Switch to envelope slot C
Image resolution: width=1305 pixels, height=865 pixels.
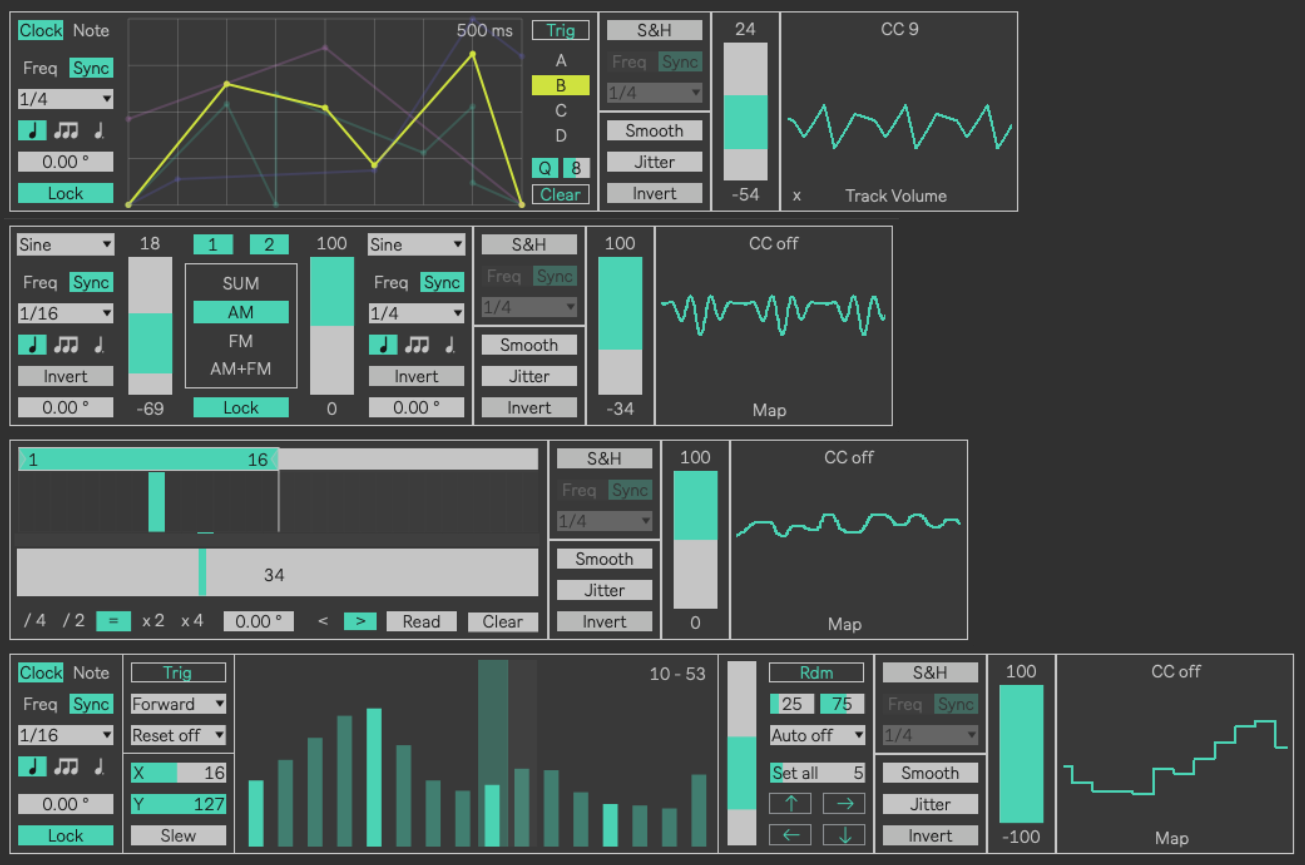click(560, 111)
